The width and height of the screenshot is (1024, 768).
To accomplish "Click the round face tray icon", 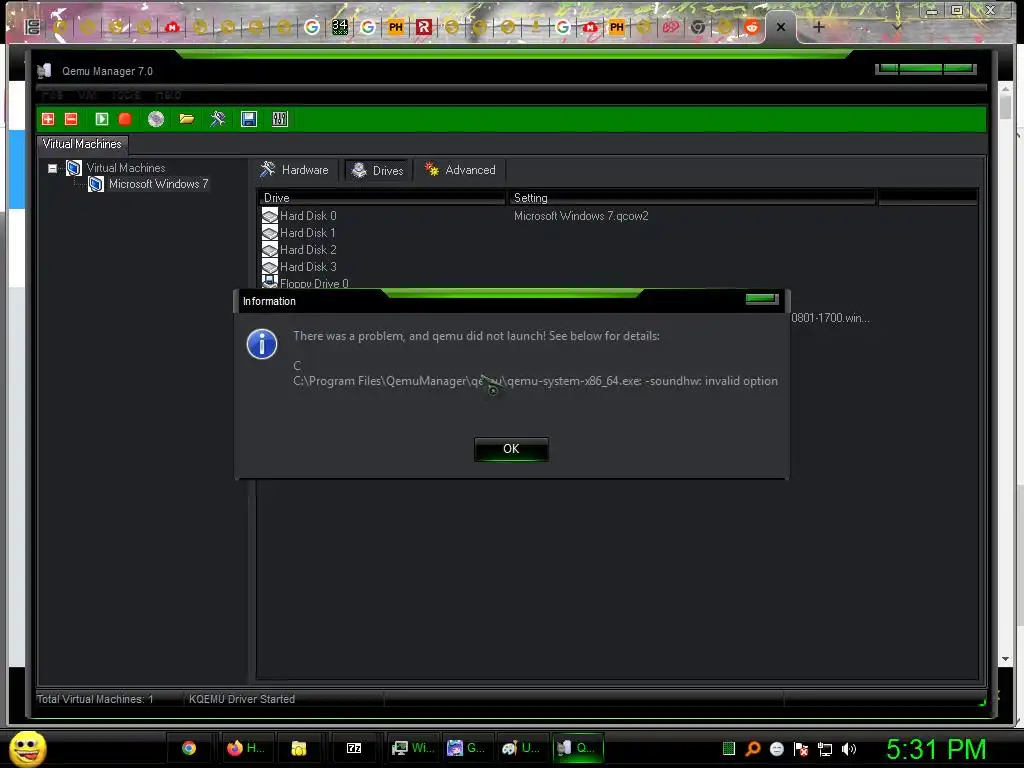I will click(776, 749).
